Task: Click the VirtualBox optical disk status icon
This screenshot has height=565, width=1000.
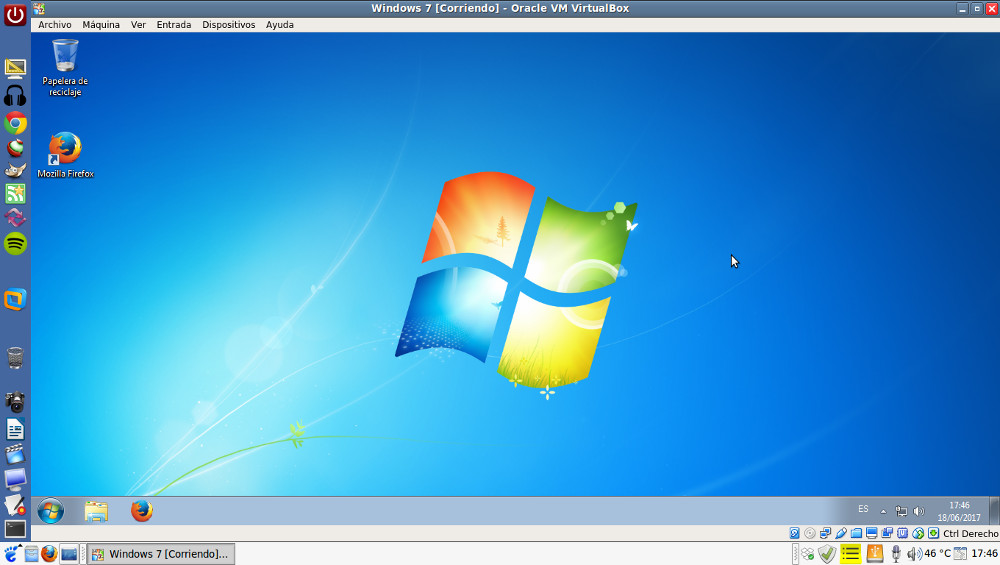Action: pos(810,534)
